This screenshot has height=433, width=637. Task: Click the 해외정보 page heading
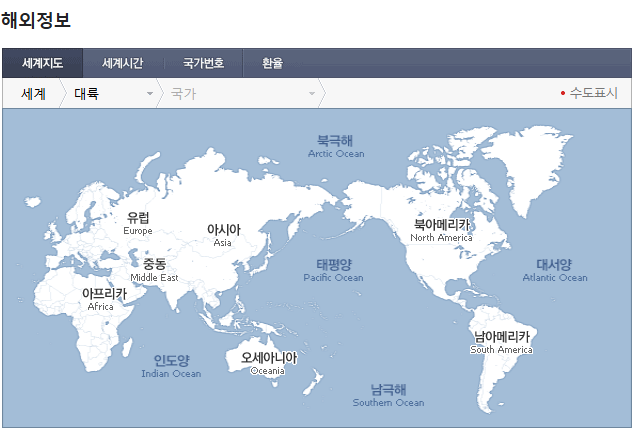(x=36, y=20)
